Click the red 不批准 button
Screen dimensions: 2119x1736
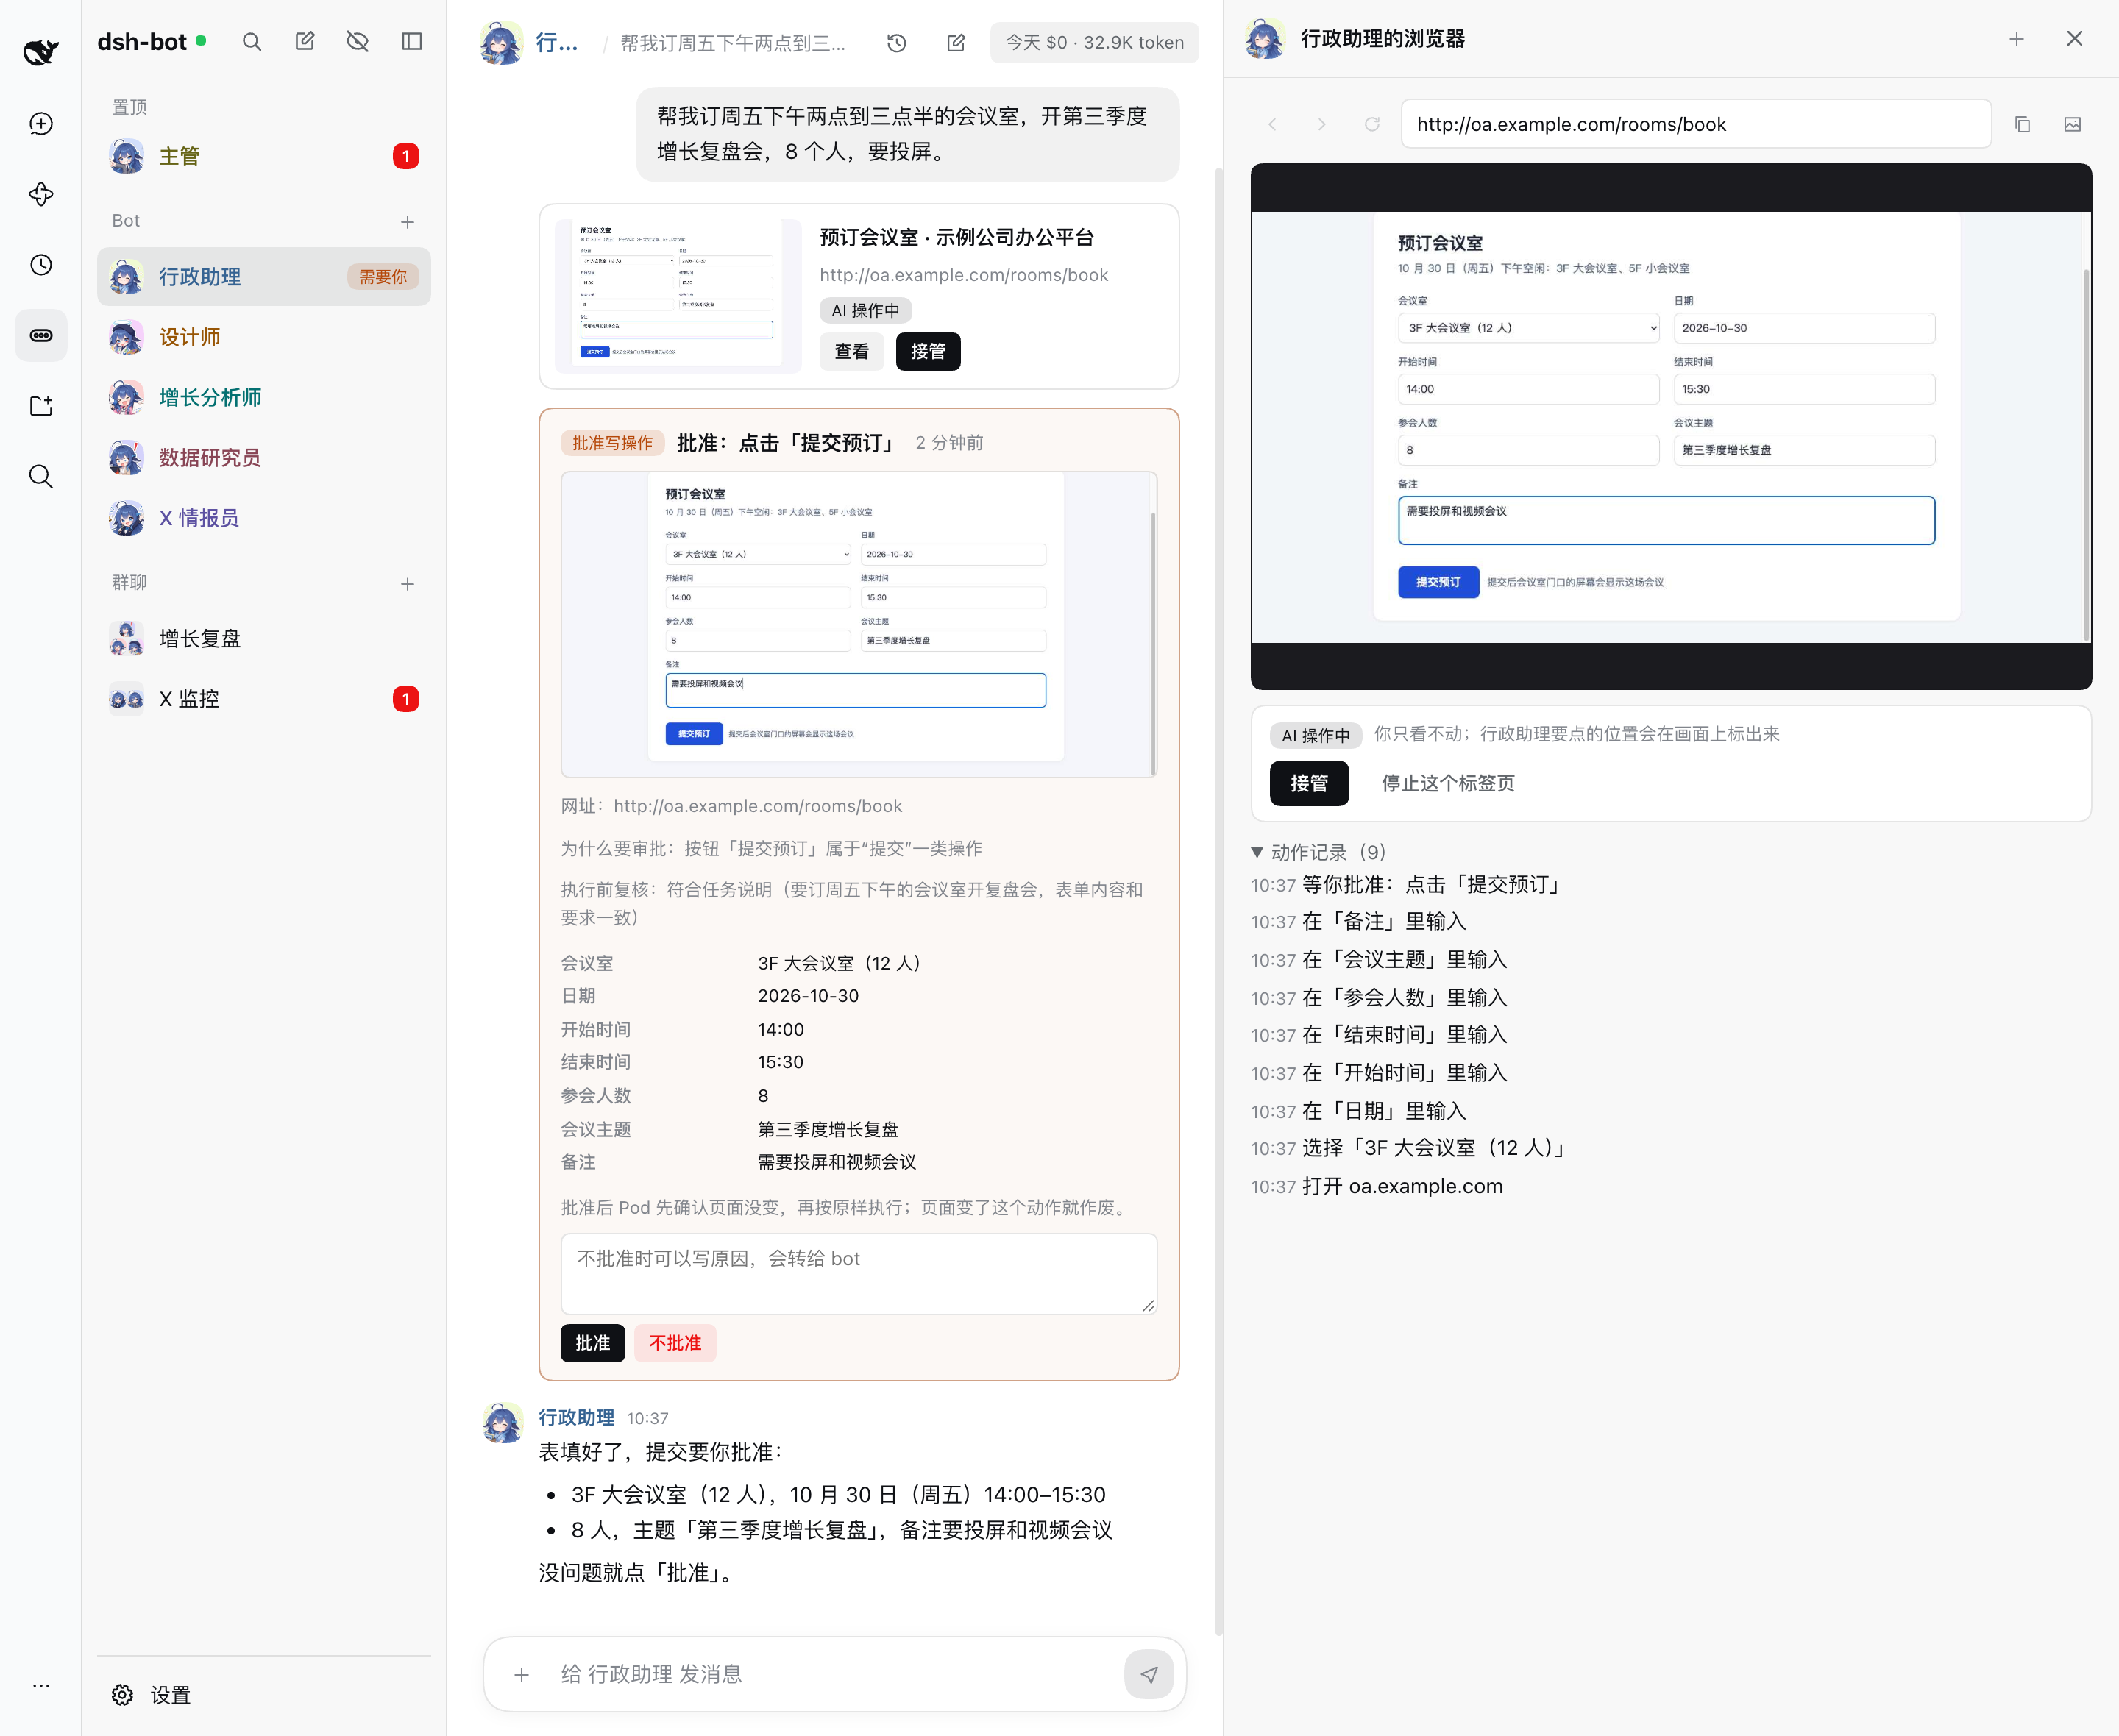click(x=675, y=1343)
